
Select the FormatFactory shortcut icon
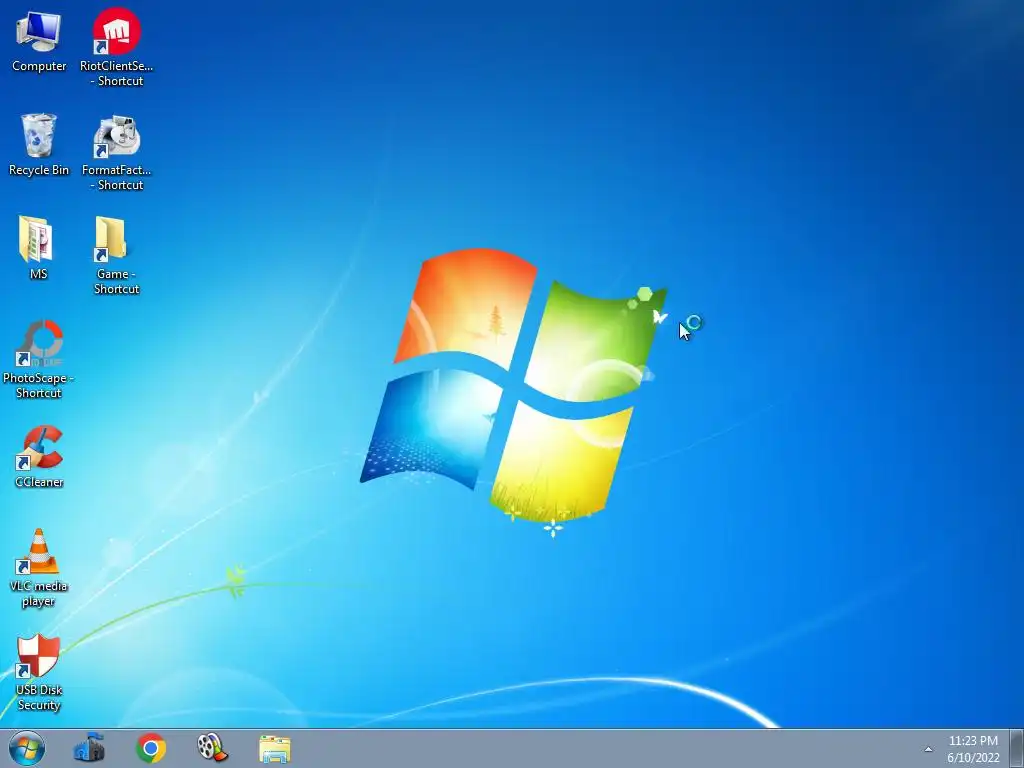[116, 152]
